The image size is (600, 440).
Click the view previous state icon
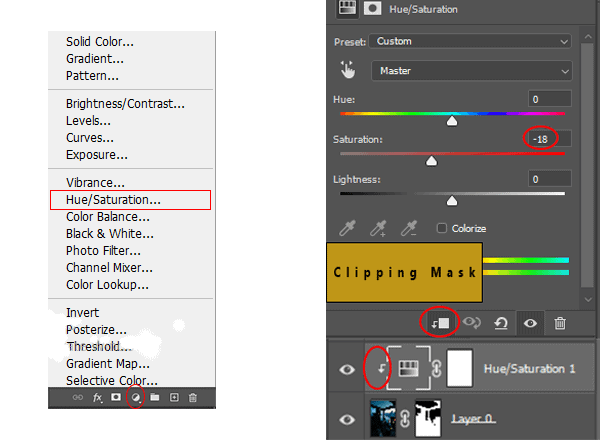[472, 323]
